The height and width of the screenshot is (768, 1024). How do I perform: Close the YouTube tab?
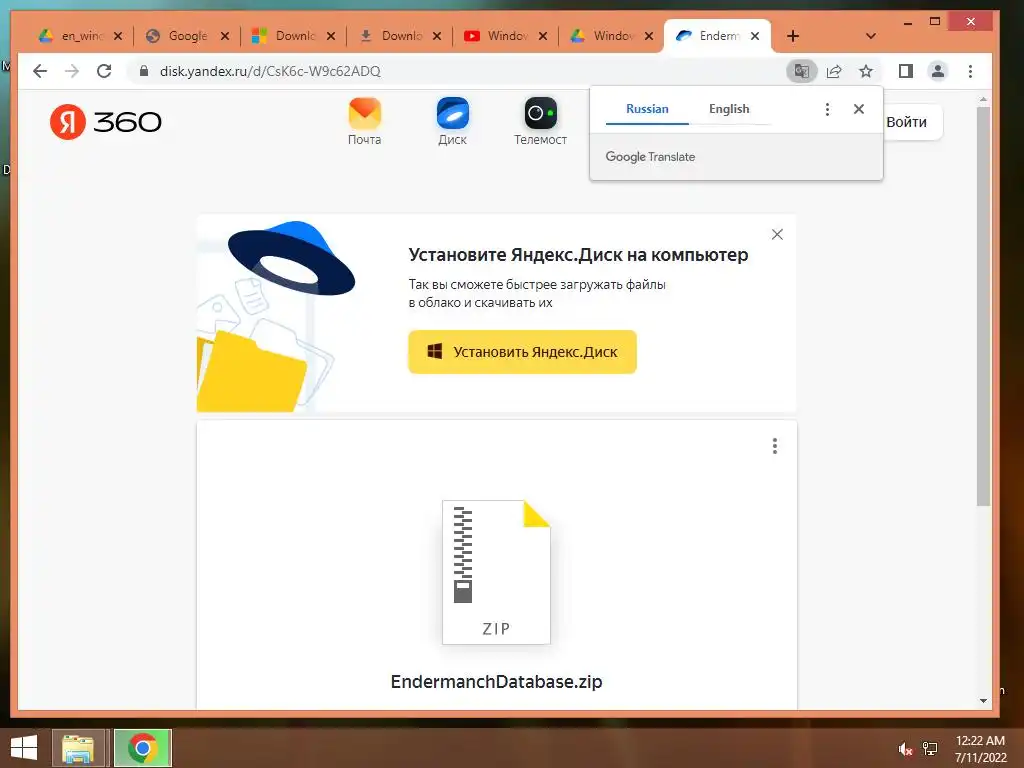(x=543, y=36)
